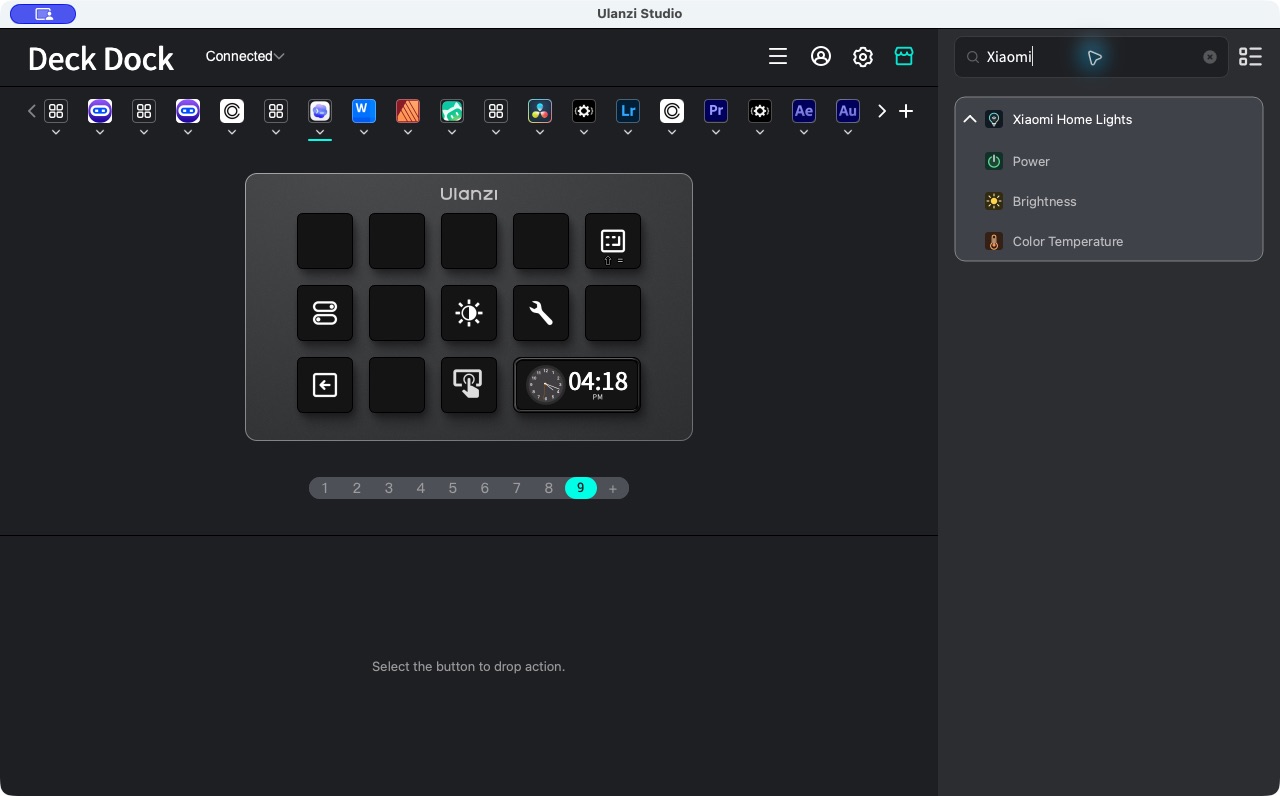Show earlier profiles with the left arrow
The height and width of the screenshot is (796, 1280).
pos(32,111)
